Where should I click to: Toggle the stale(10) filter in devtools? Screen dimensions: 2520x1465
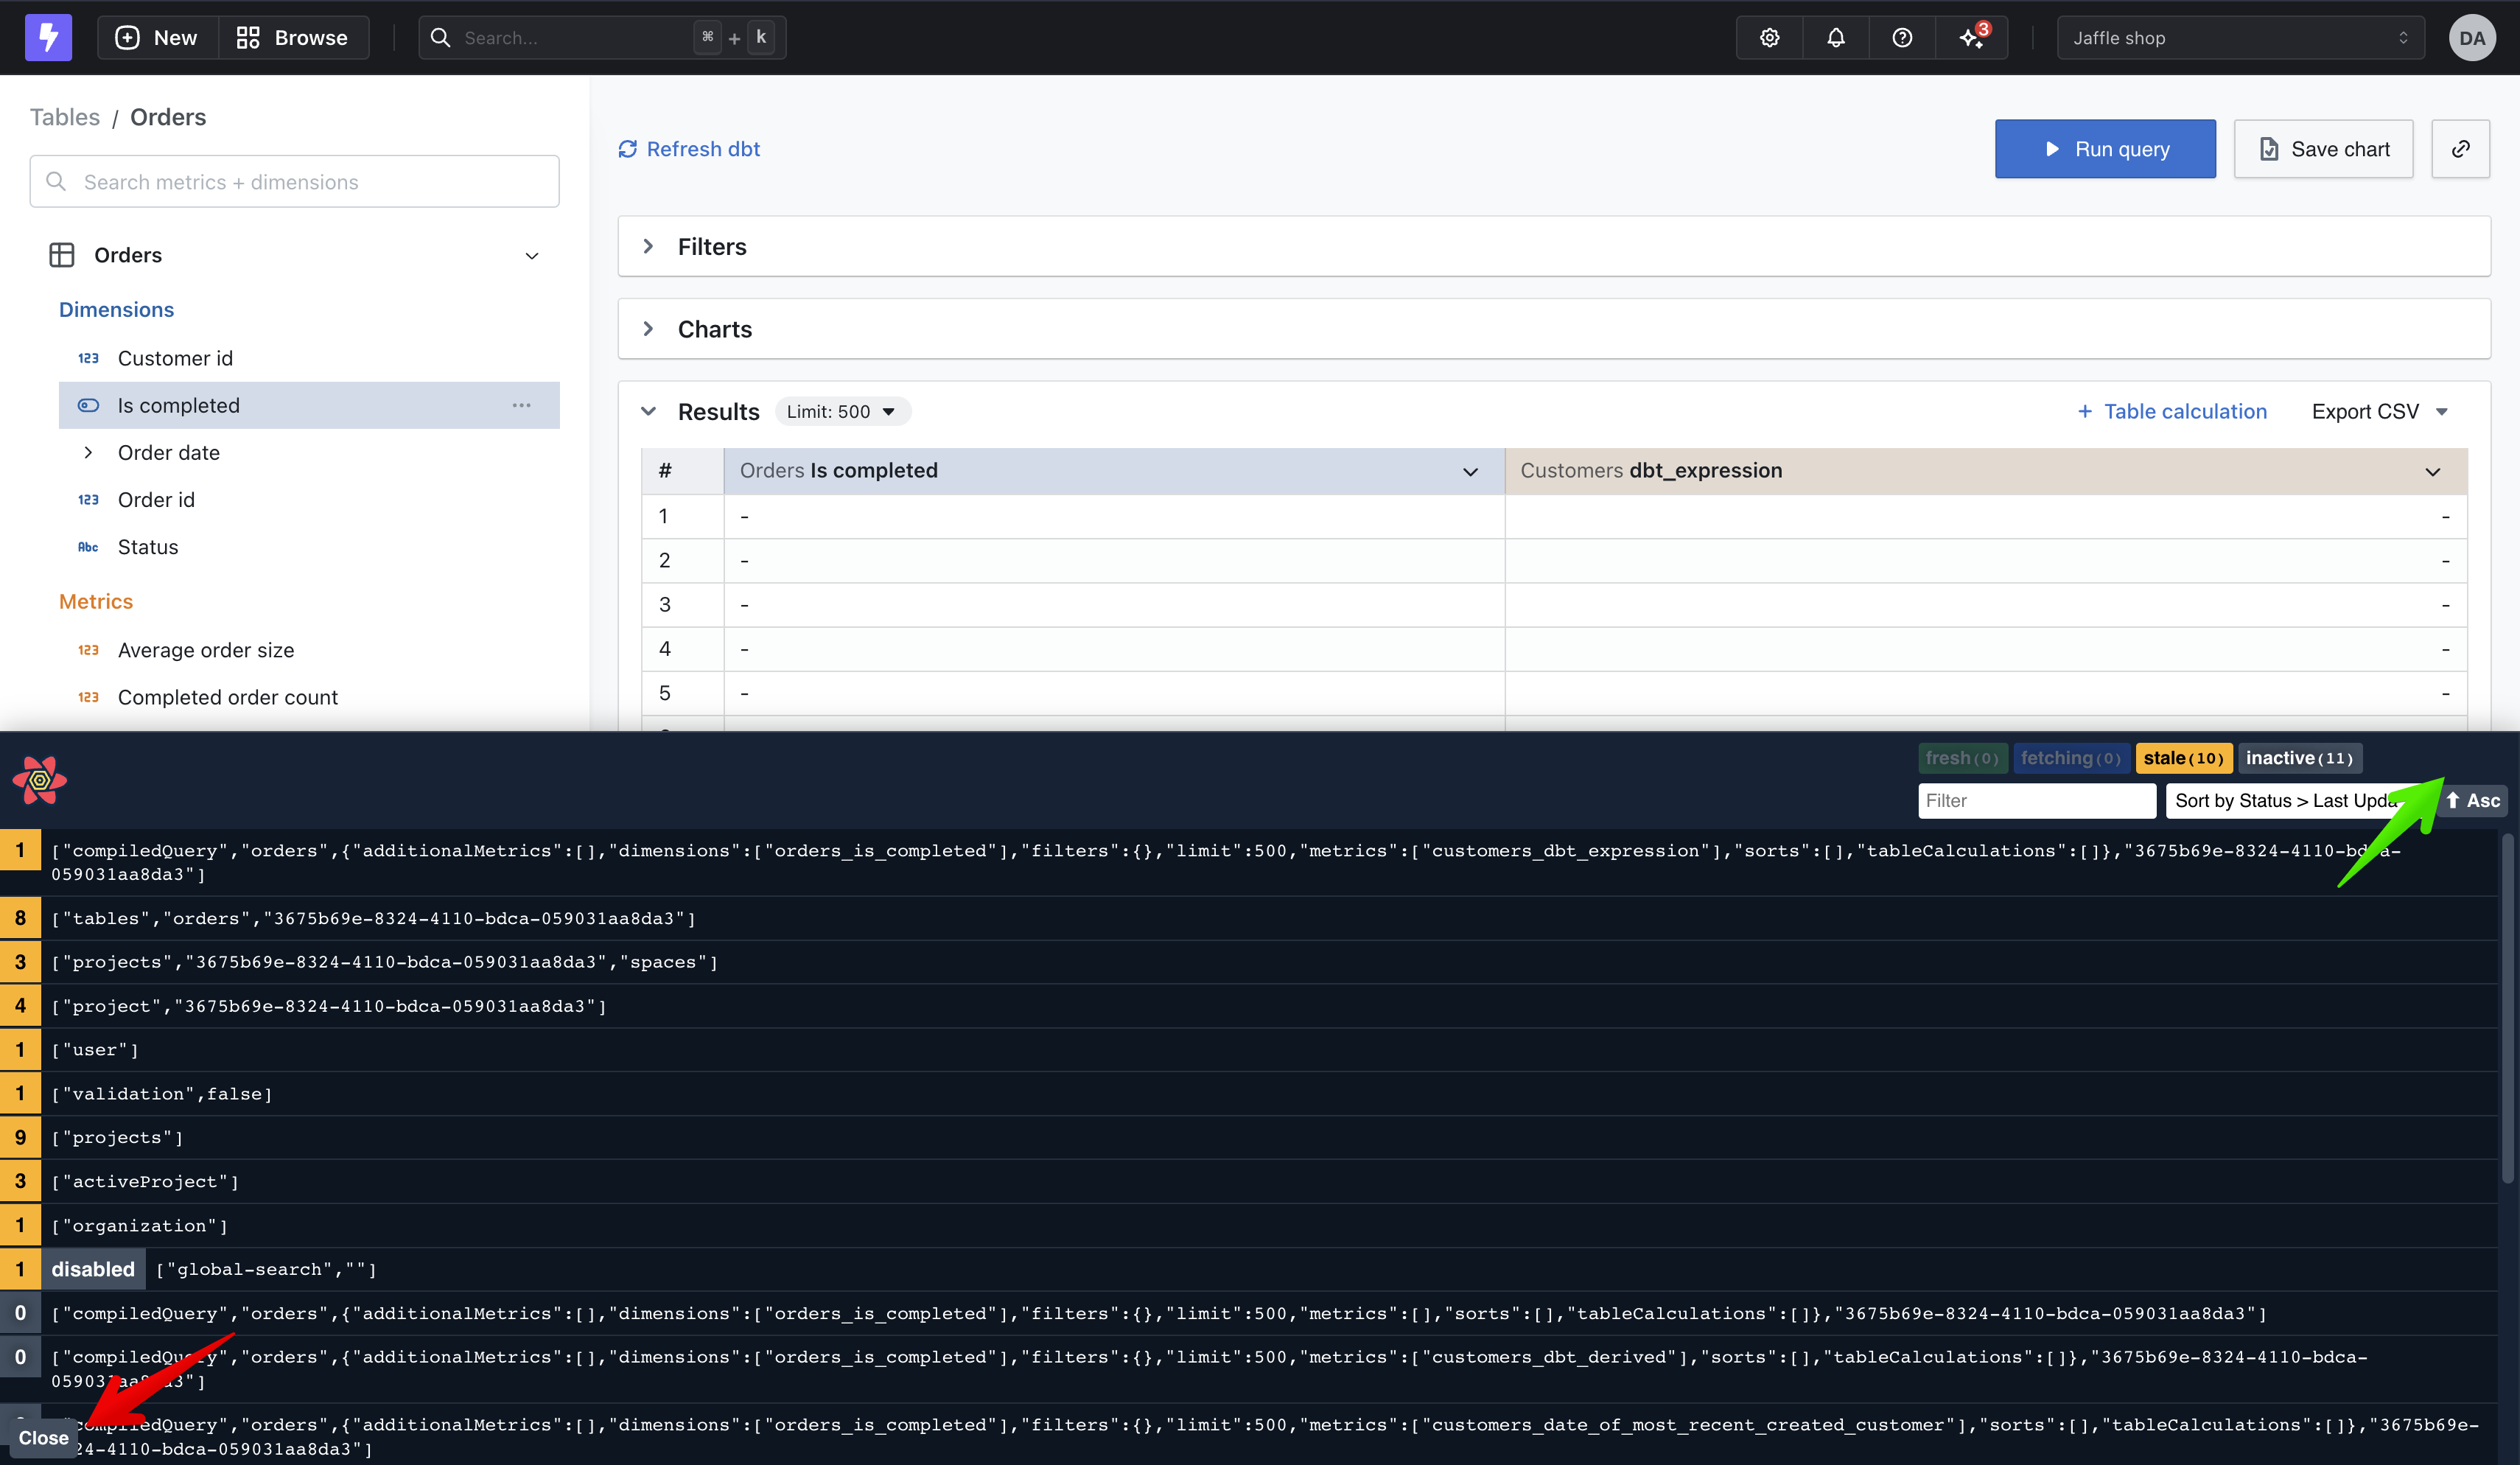click(2183, 758)
